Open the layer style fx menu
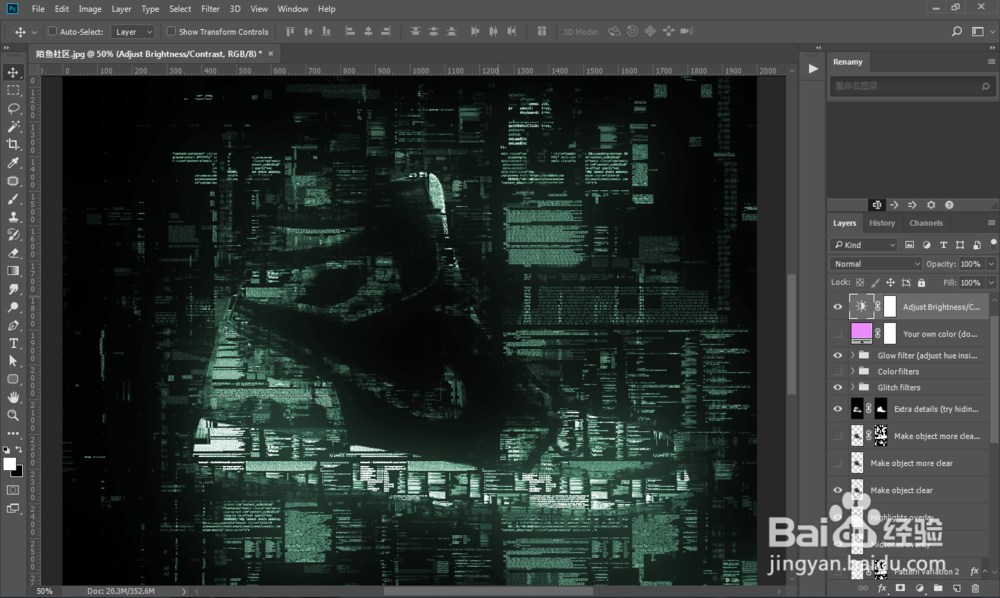 click(x=882, y=588)
